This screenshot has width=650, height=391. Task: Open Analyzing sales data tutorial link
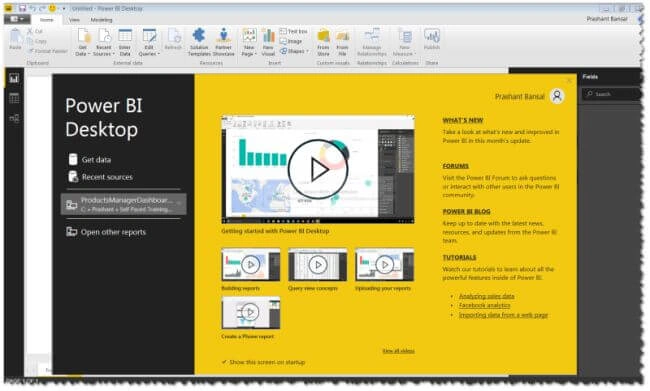point(487,296)
